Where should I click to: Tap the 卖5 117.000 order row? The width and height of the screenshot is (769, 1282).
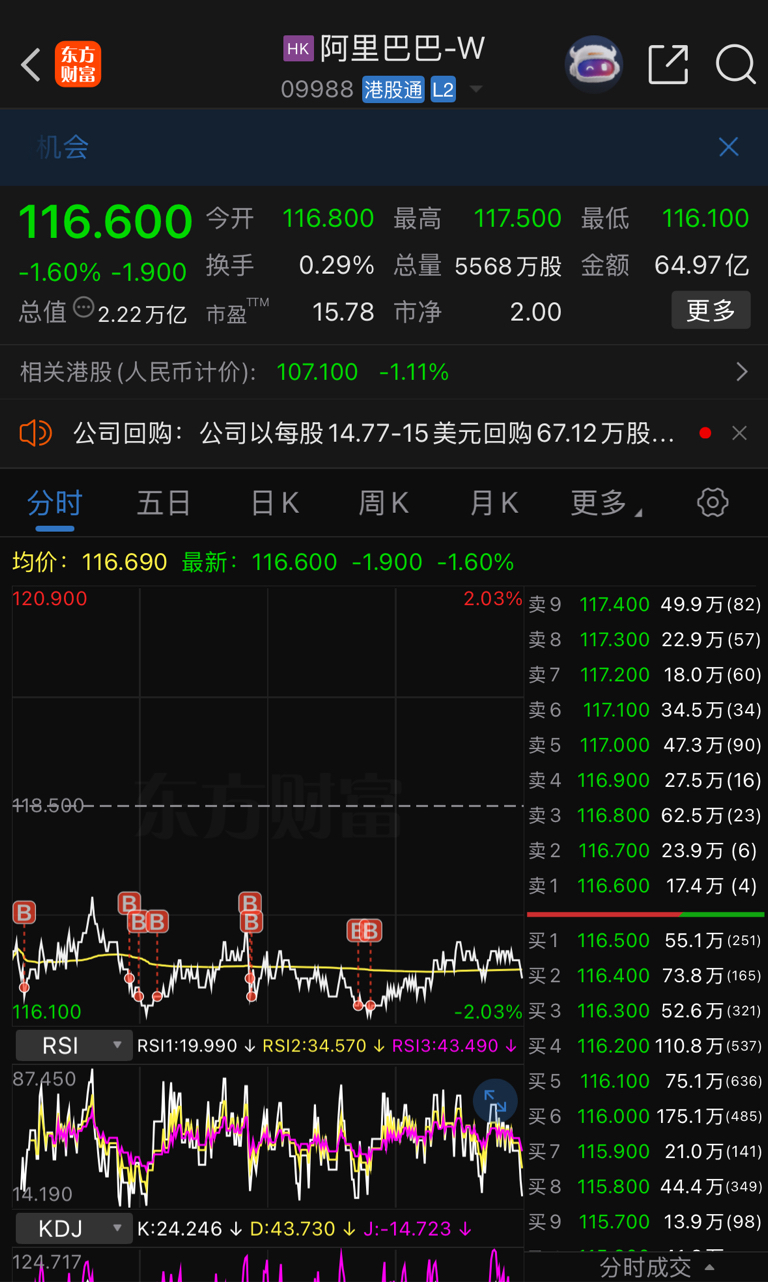tap(645, 745)
